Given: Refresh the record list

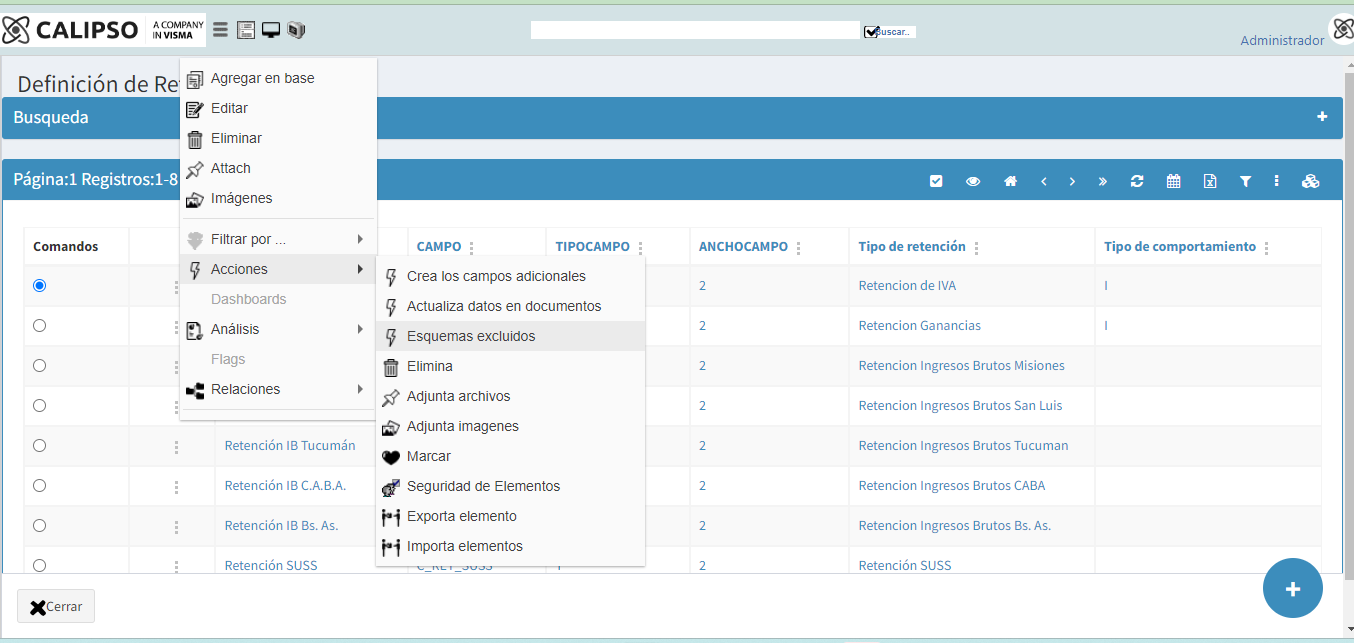Looking at the screenshot, I should click(1137, 181).
